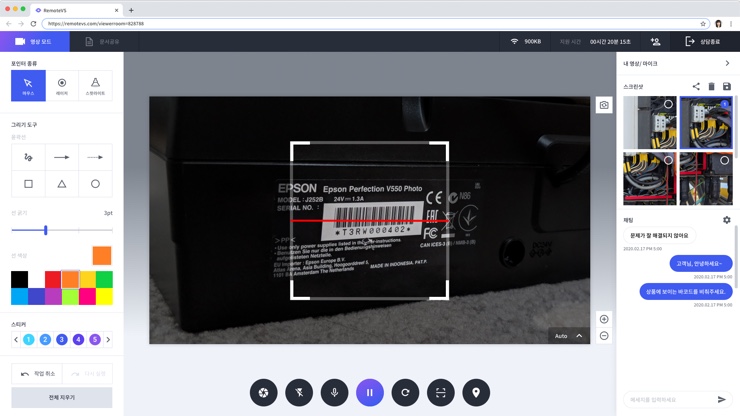This screenshot has height=416, width=740.
Task: Toggle selection circle on third screenshot thumbnail
Action: (668, 161)
